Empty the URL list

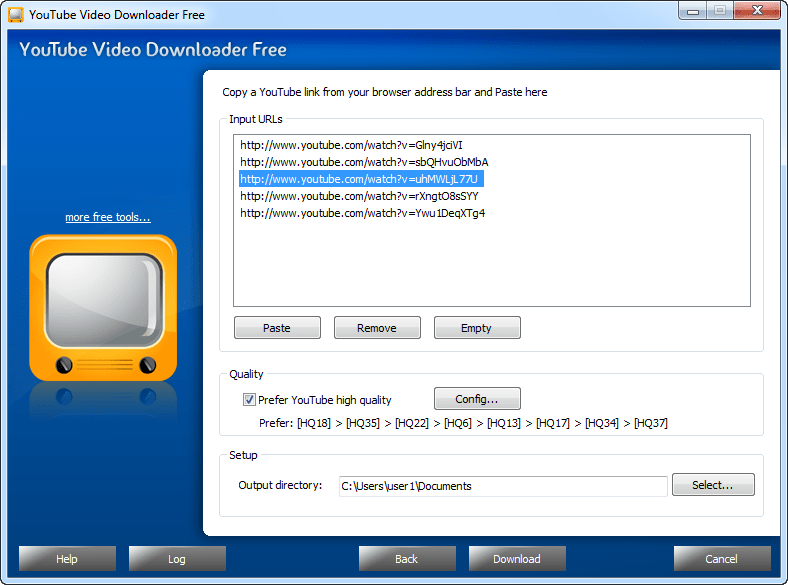click(477, 328)
